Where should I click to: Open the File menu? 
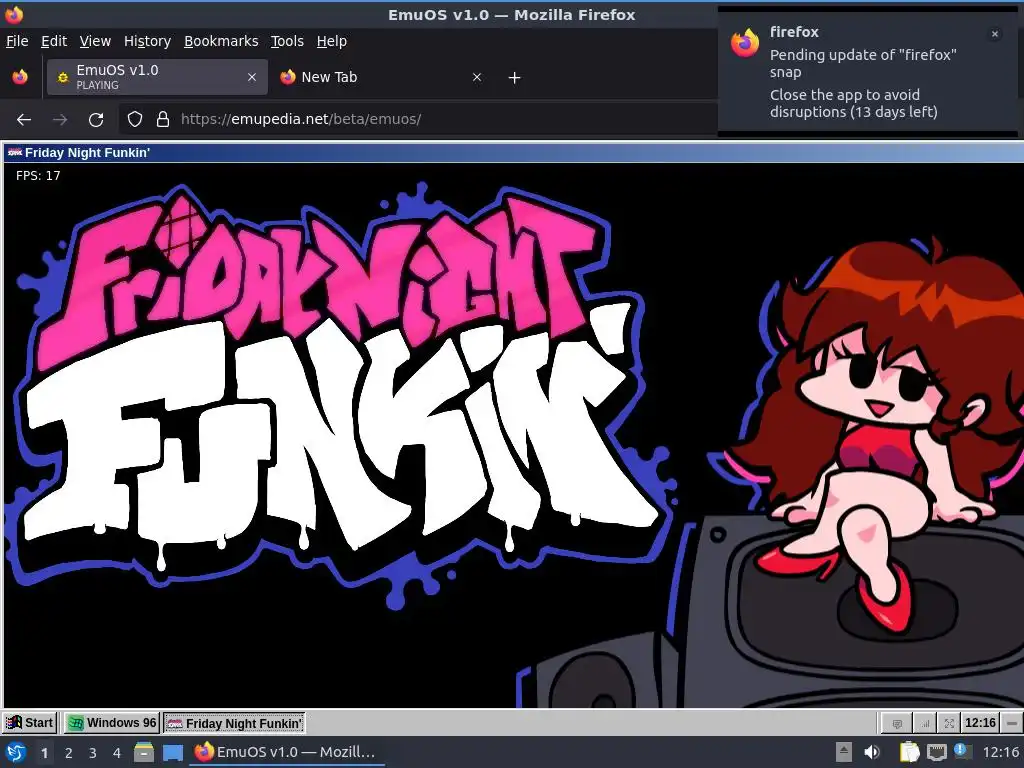coord(17,41)
